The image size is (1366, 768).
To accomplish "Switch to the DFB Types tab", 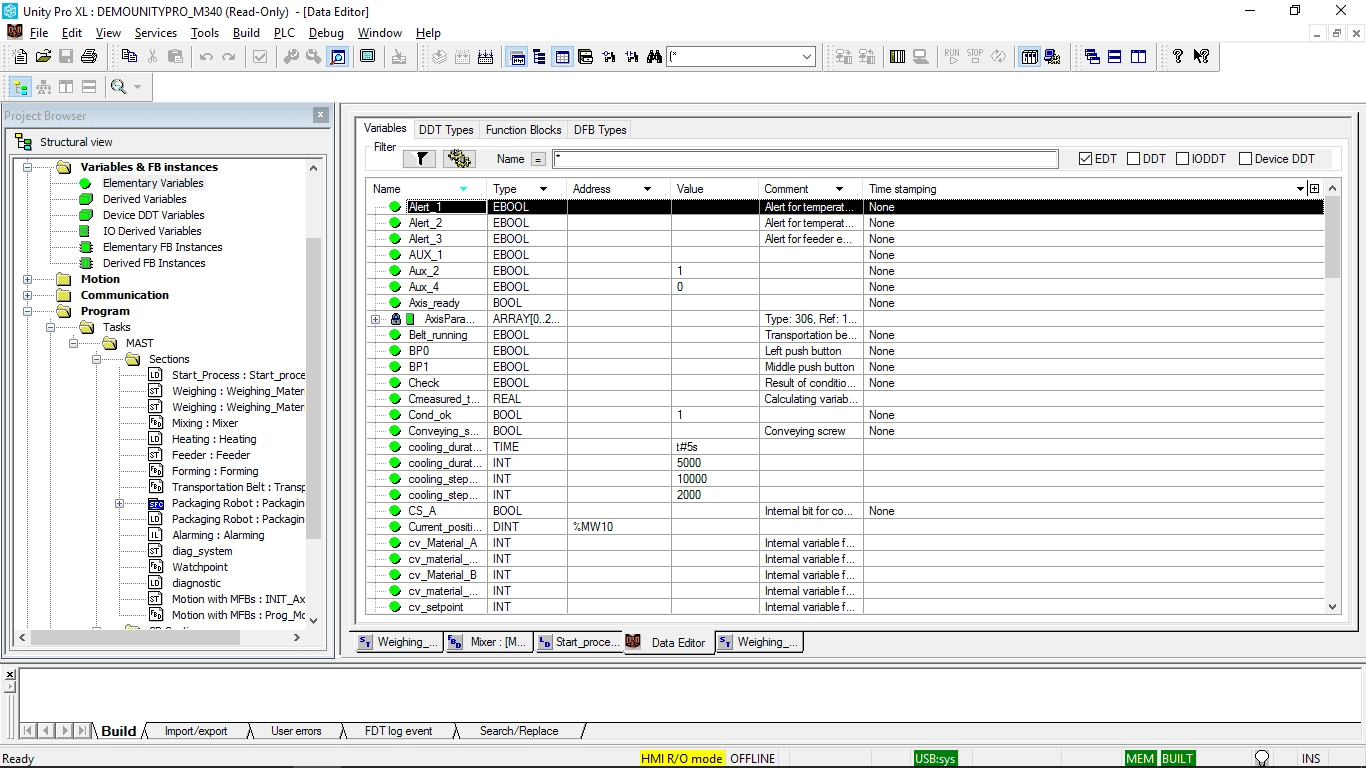I will [600, 130].
